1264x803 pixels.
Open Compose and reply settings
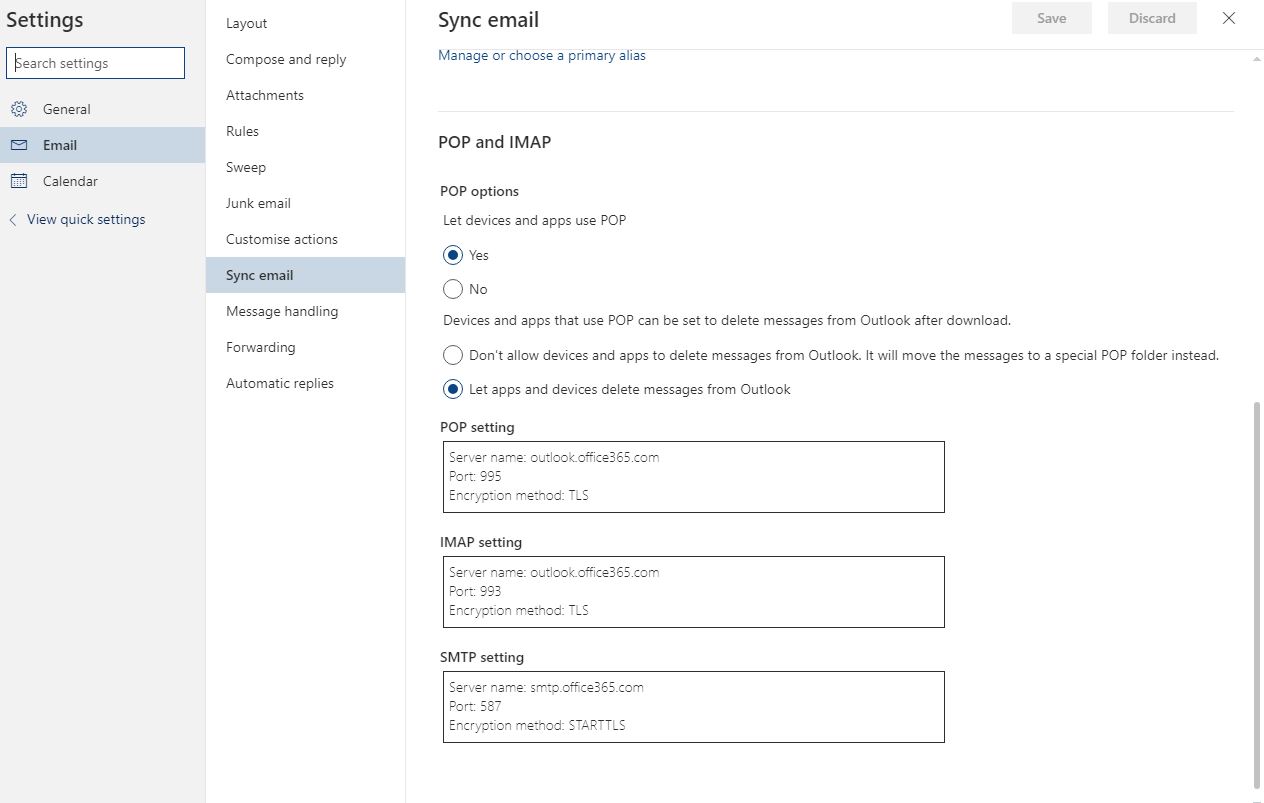(286, 59)
